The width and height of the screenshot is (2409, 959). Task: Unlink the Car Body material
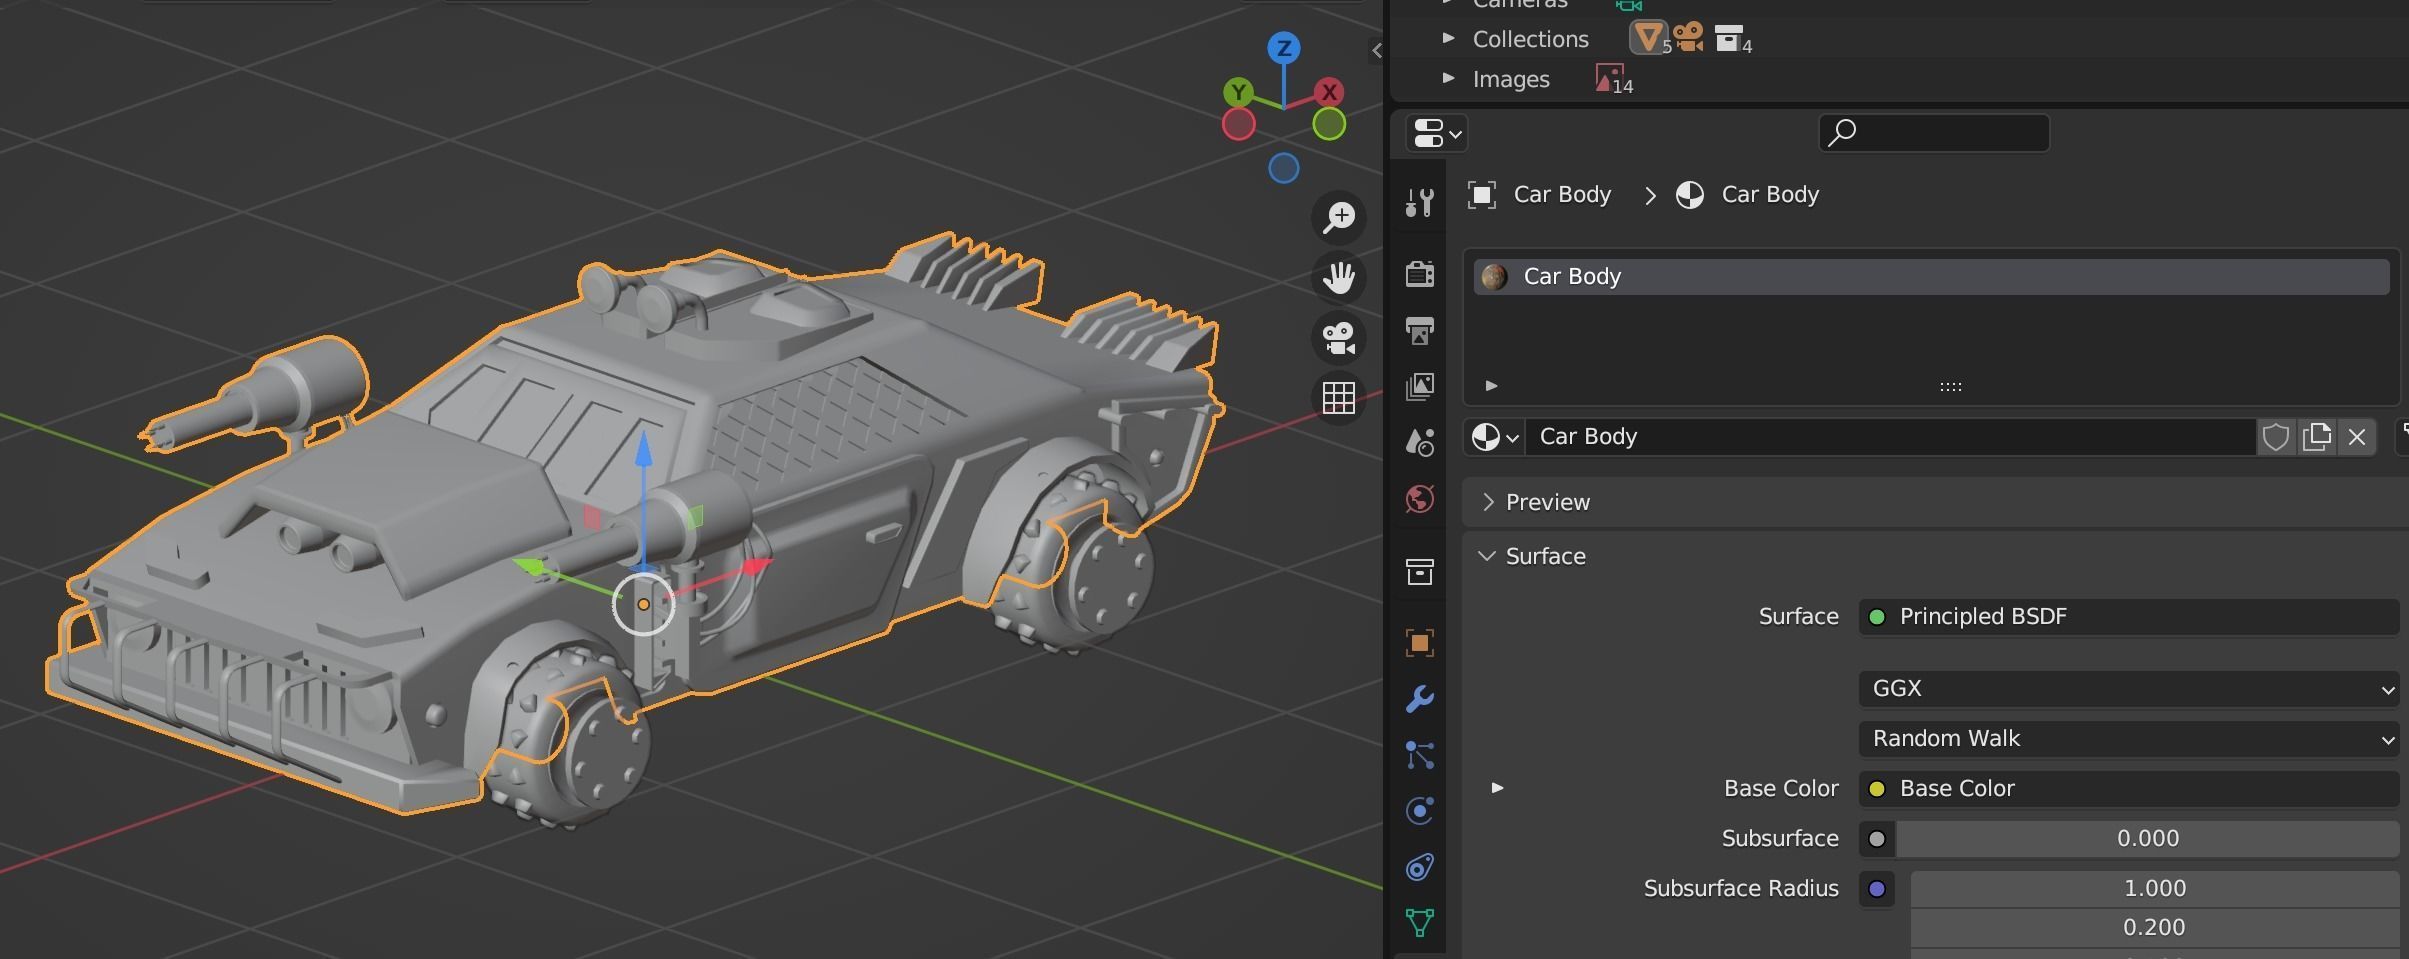tap(2357, 437)
